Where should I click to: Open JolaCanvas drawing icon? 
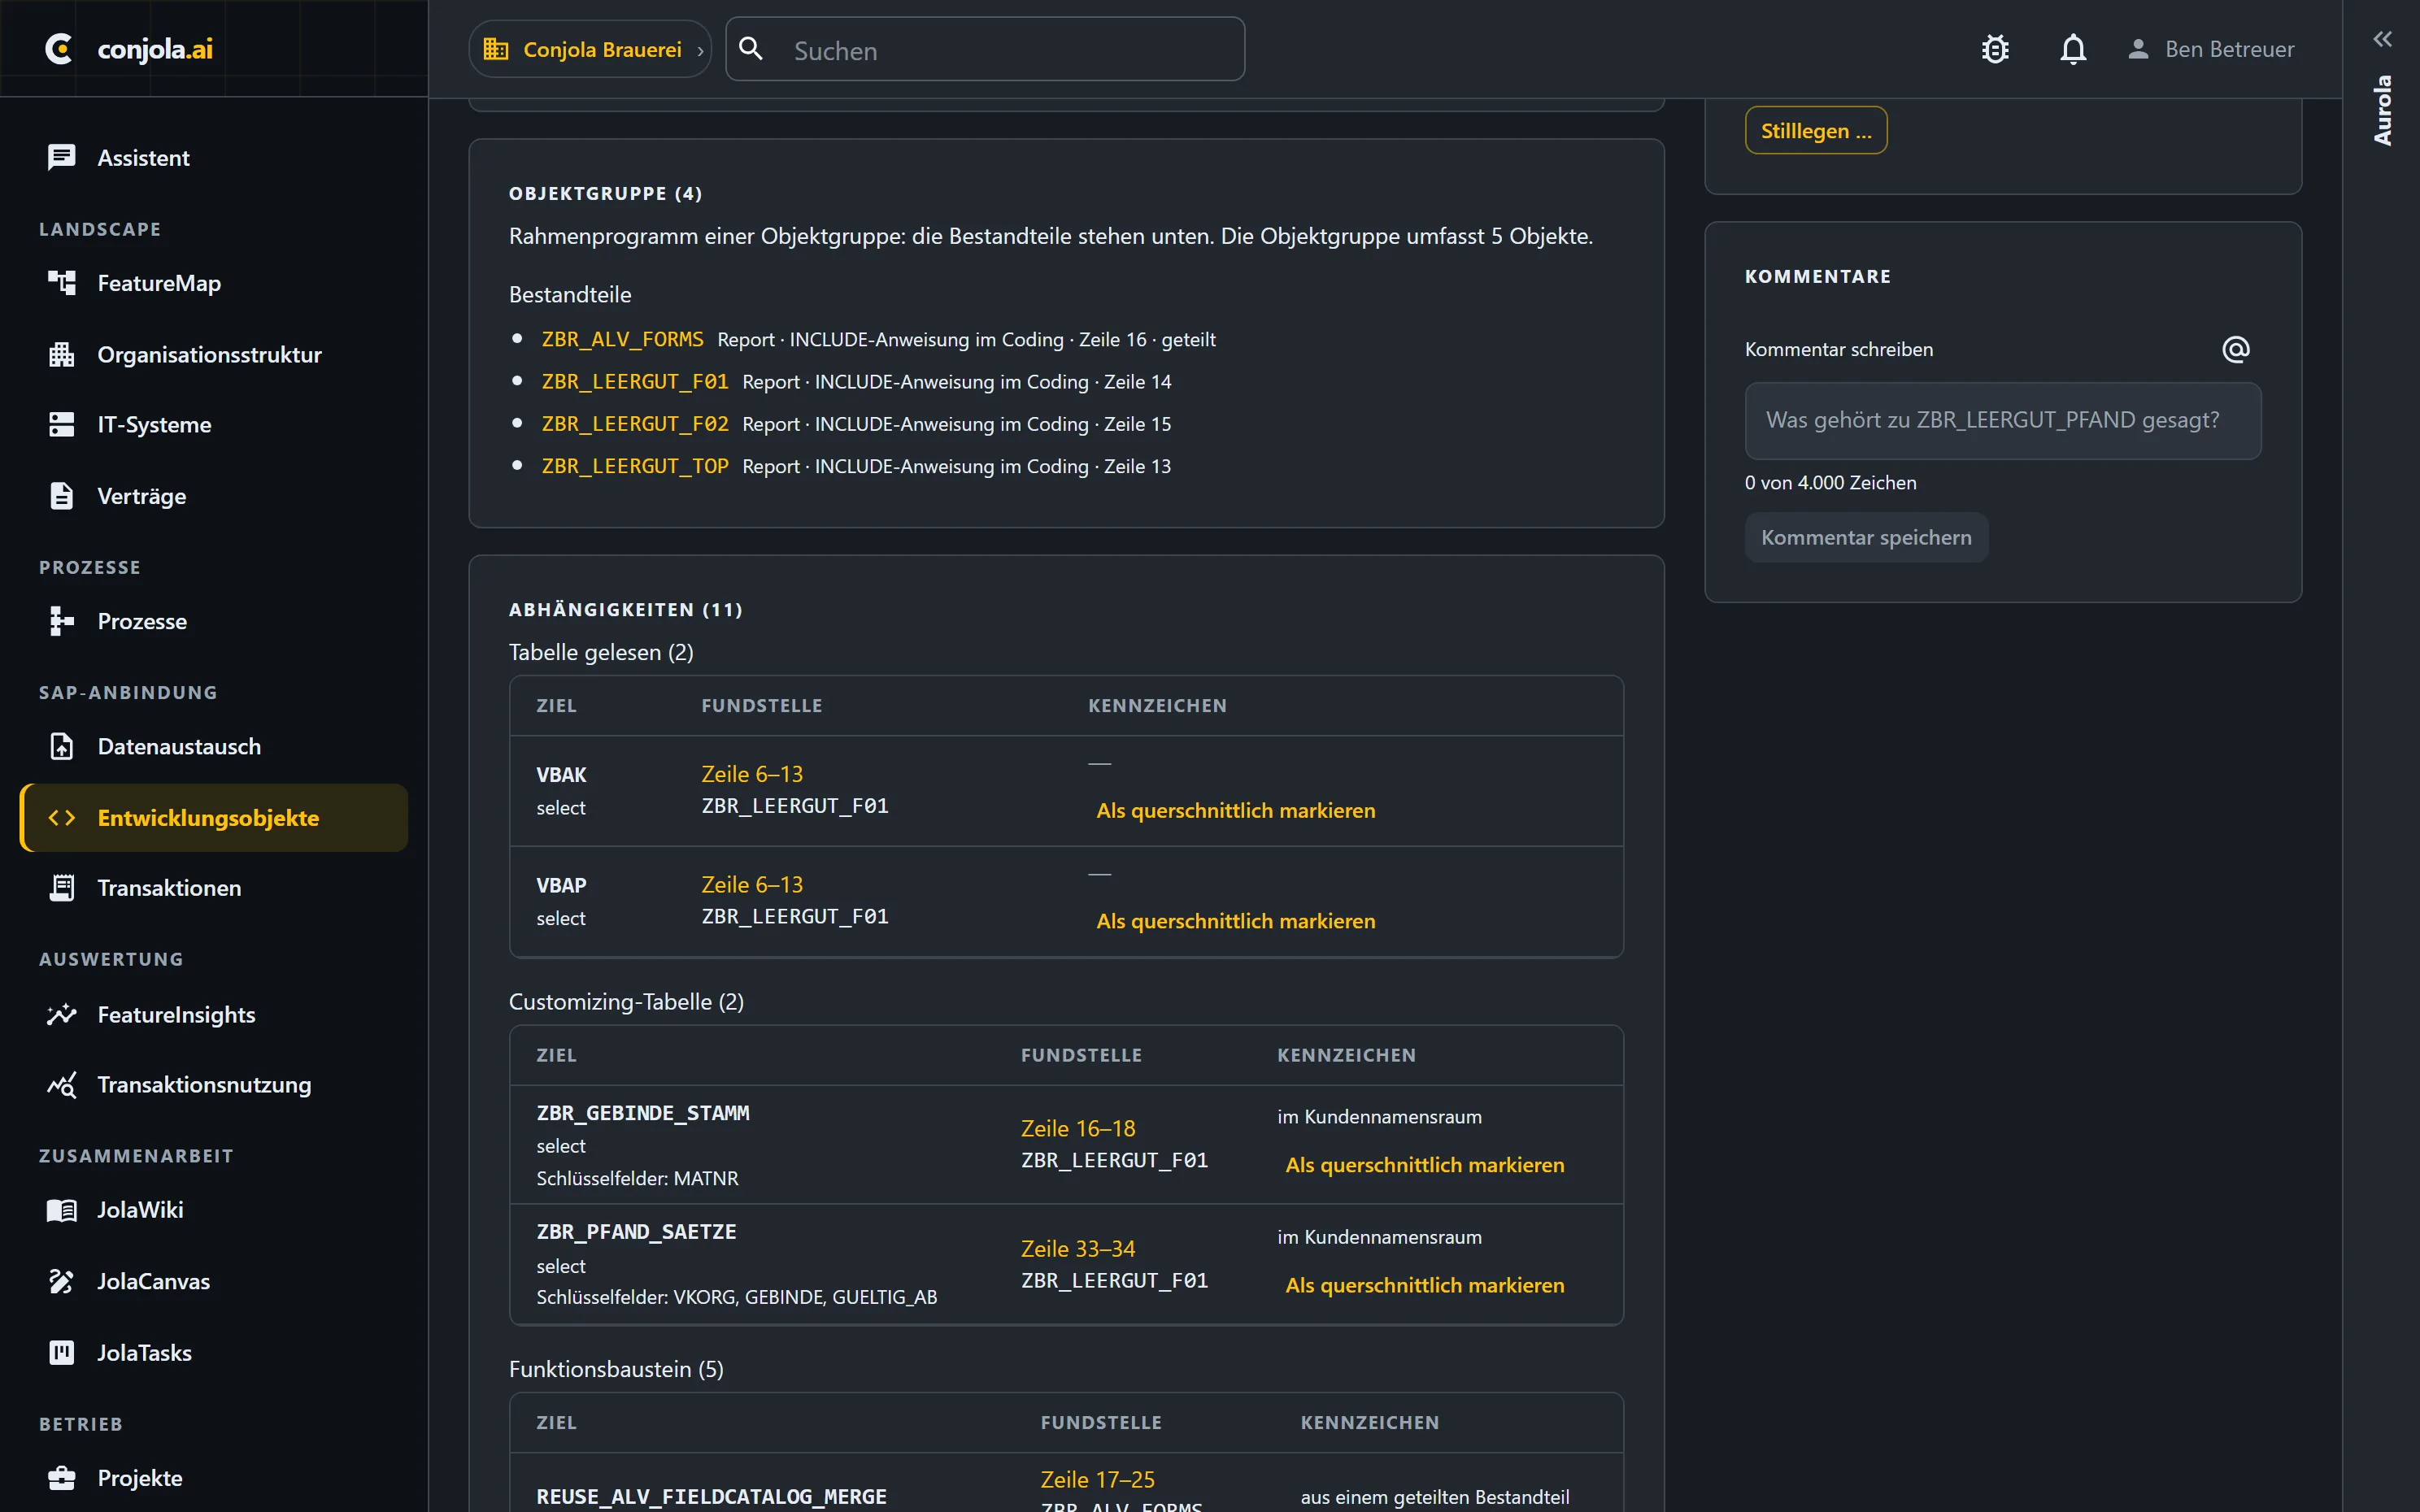[x=61, y=1281]
